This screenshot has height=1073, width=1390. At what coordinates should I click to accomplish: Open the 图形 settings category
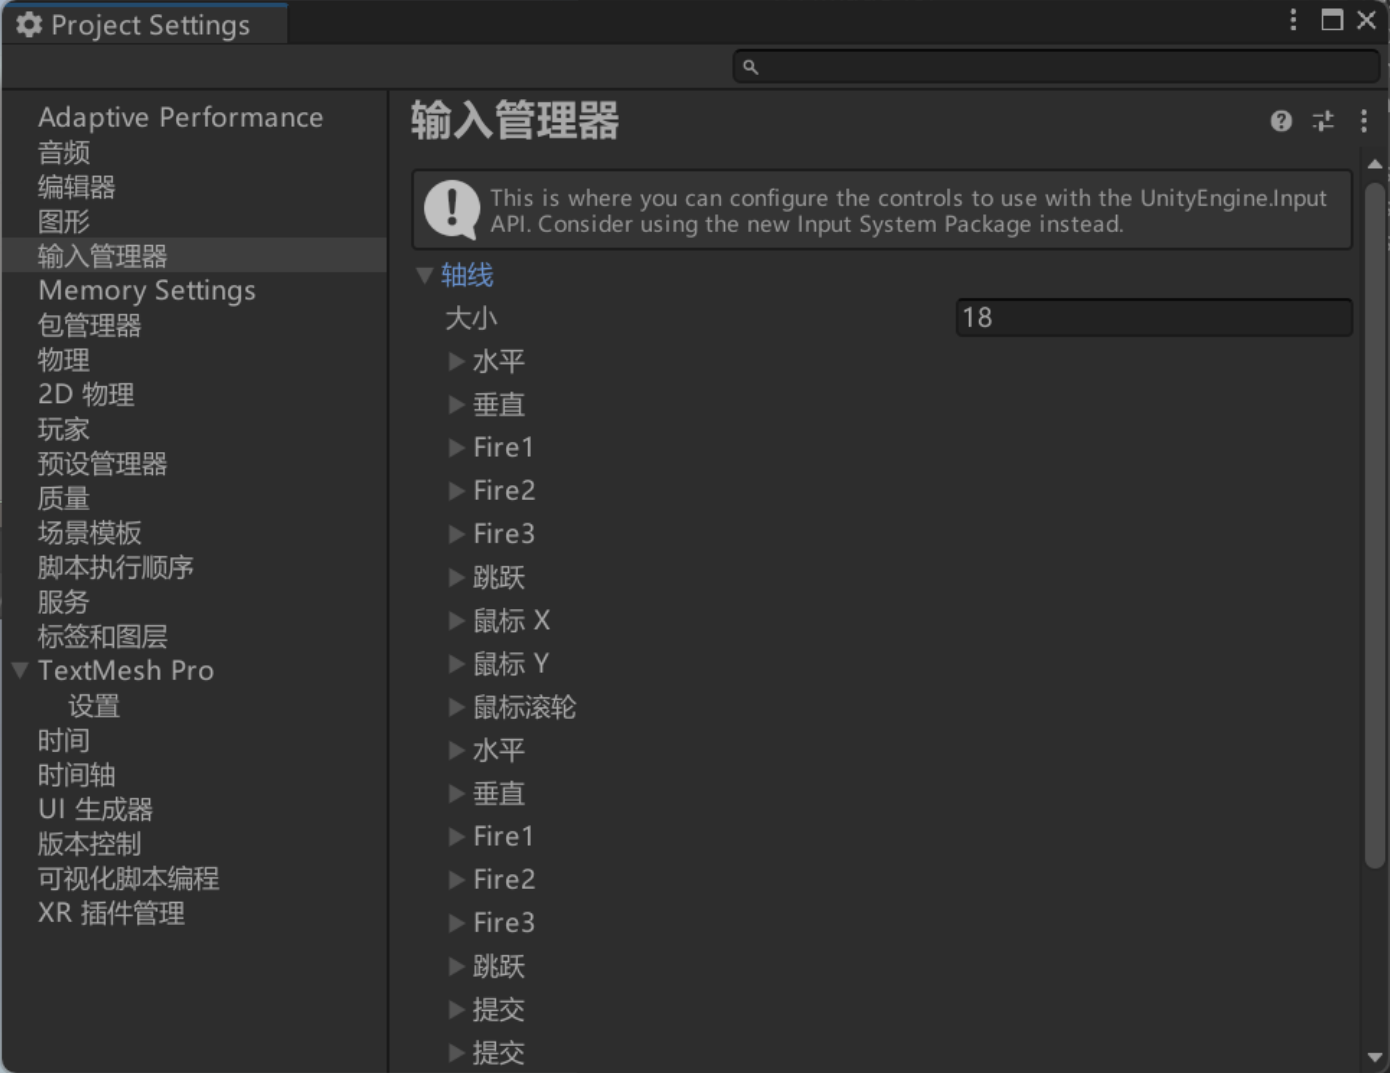(x=64, y=222)
